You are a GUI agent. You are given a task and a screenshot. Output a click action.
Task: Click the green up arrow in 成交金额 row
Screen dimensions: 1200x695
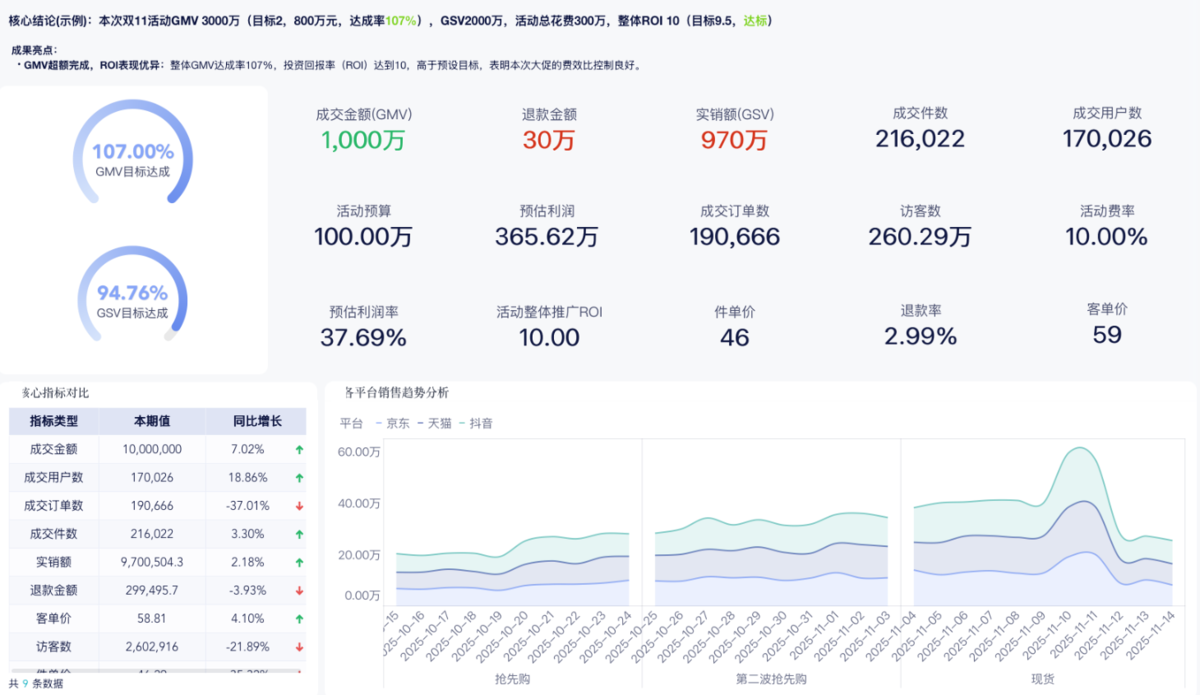click(299, 450)
